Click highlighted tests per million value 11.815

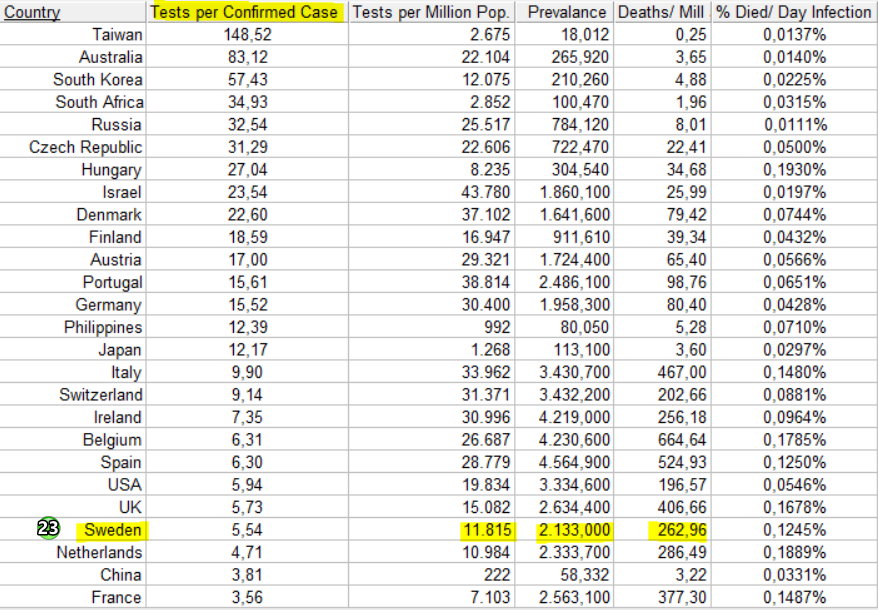pyautogui.click(x=487, y=529)
